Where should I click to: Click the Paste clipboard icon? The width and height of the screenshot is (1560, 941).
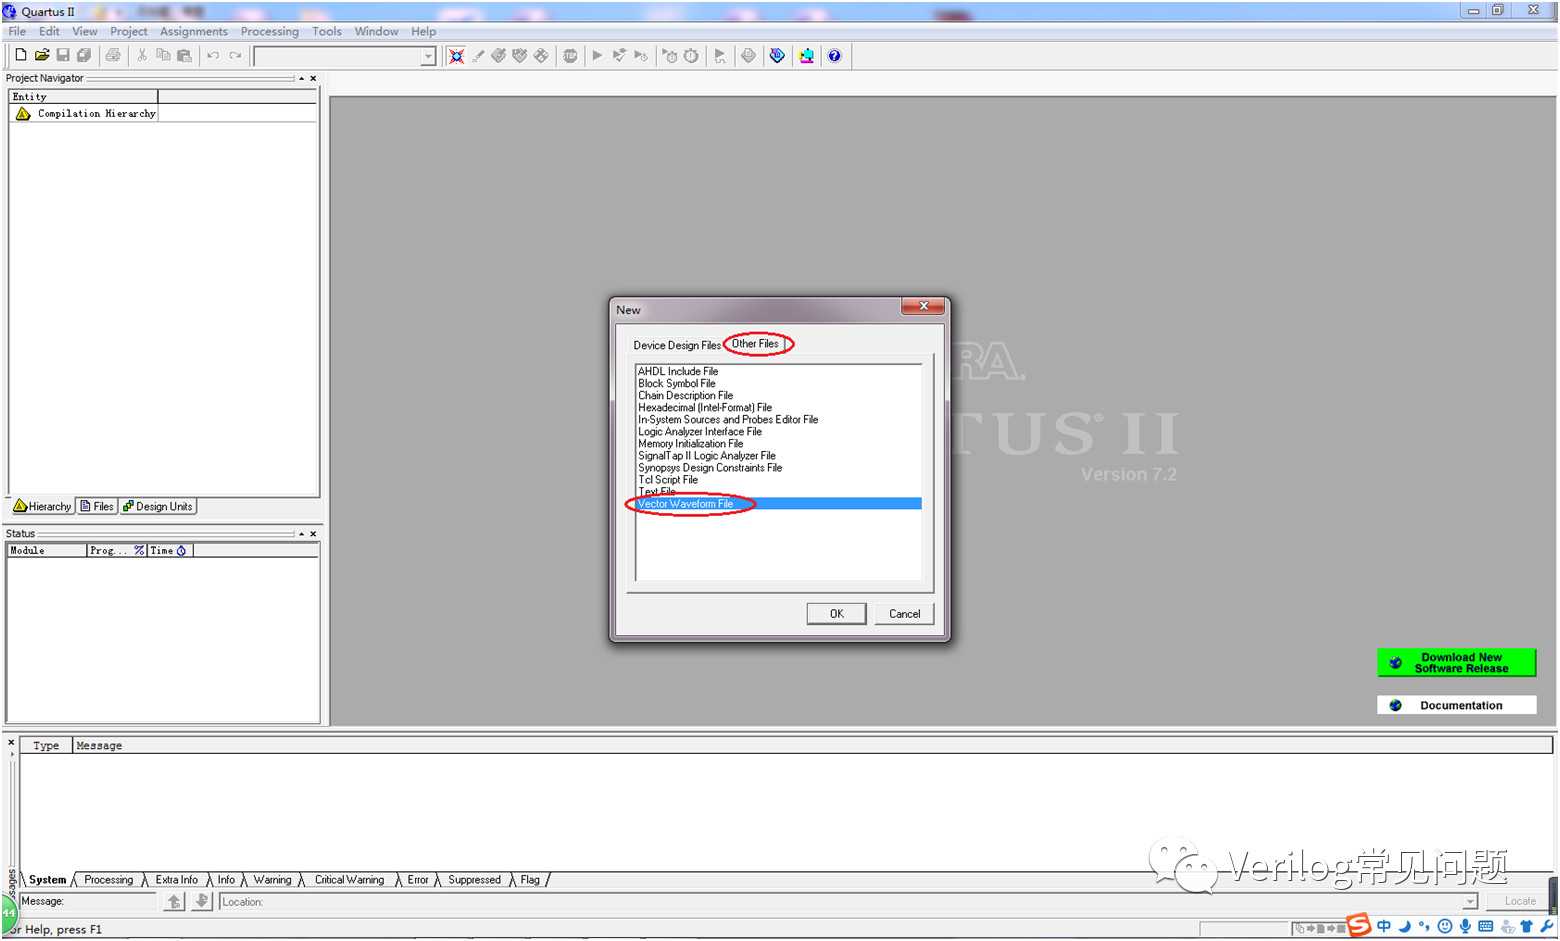click(184, 56)
